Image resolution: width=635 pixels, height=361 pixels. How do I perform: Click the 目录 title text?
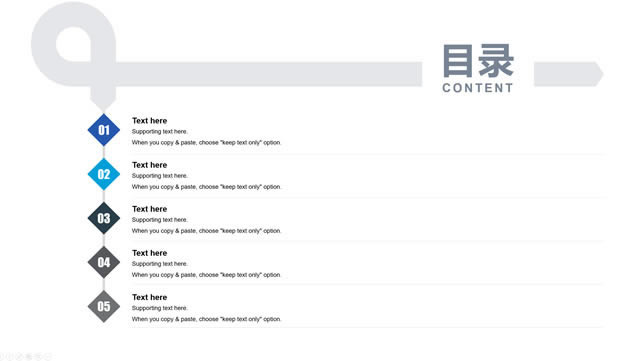coord(478,61)
